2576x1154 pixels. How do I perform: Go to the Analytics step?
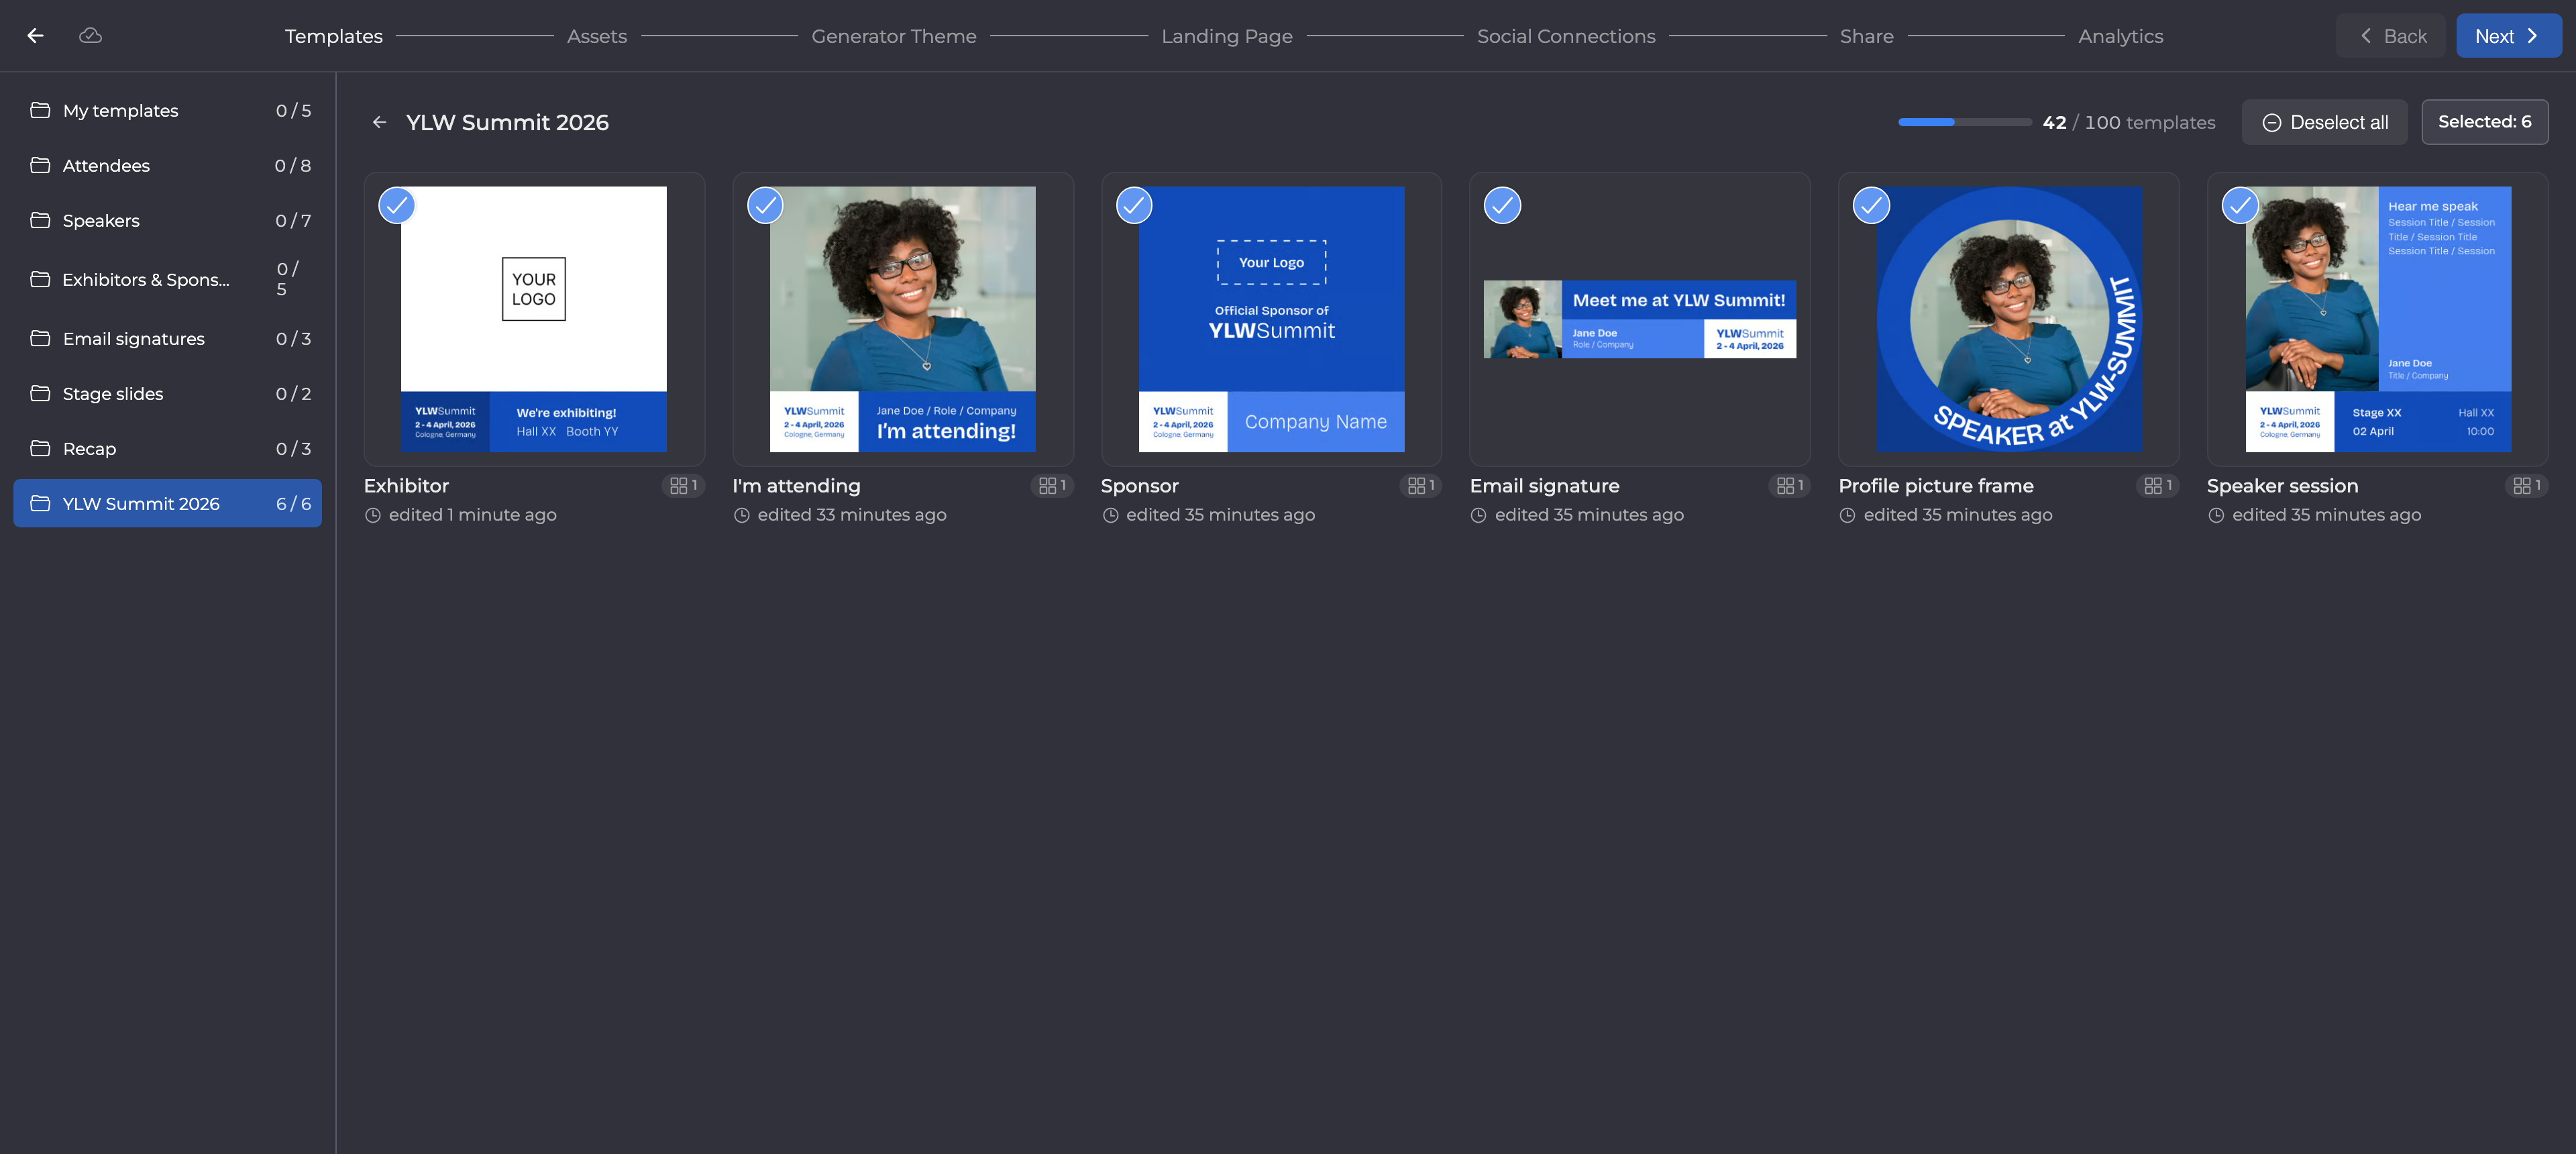pyautogui.click(x=2121, y=36)
